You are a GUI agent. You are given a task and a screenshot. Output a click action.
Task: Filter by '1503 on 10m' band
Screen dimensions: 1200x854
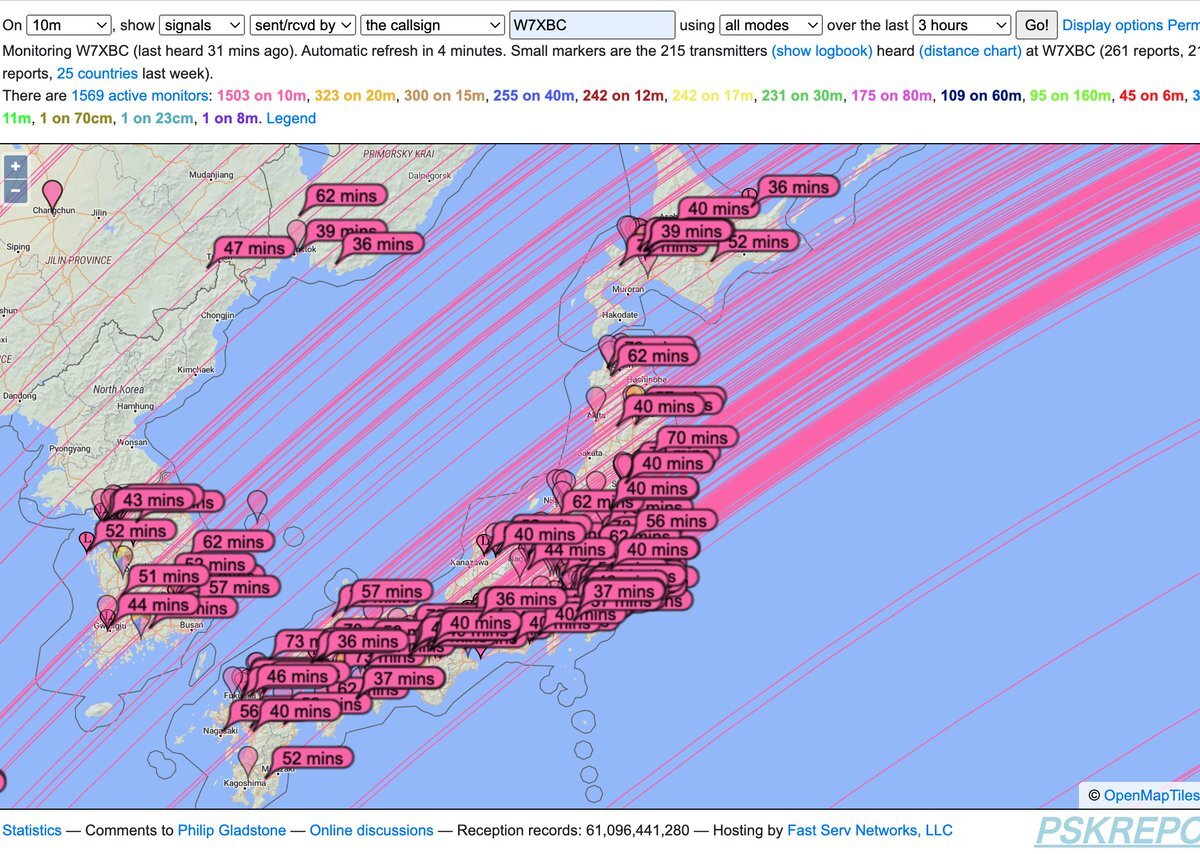coord(262,95)
